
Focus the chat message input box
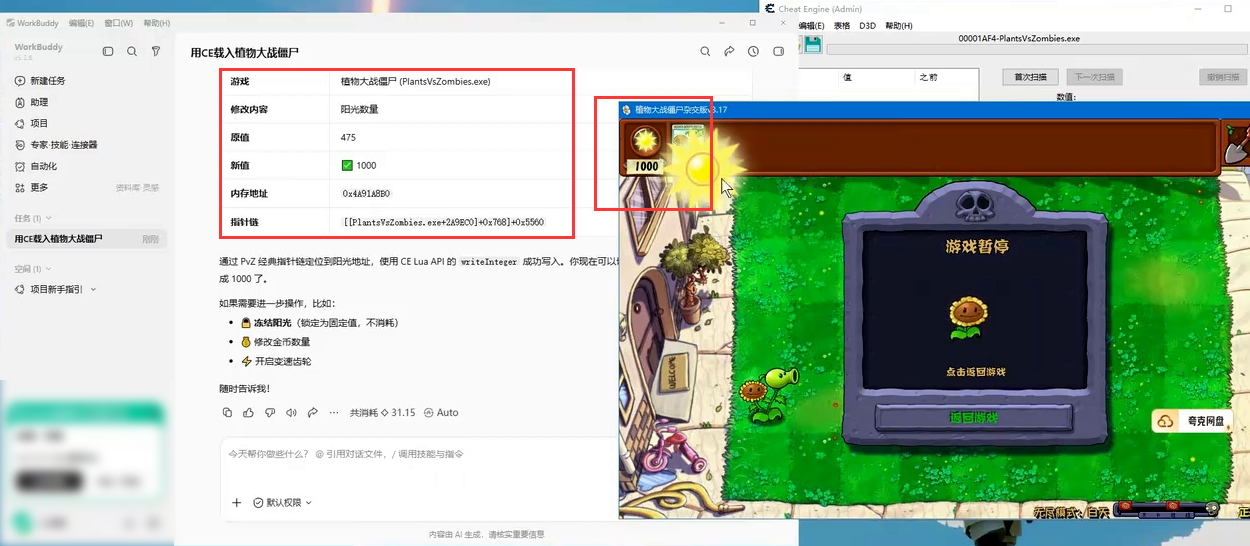point(420,454)
